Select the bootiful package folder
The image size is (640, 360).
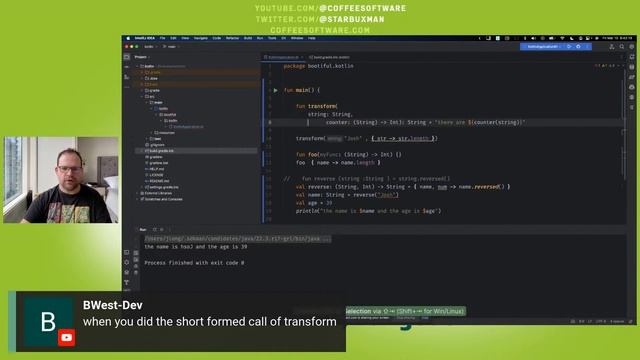click(x=168, y=115)
